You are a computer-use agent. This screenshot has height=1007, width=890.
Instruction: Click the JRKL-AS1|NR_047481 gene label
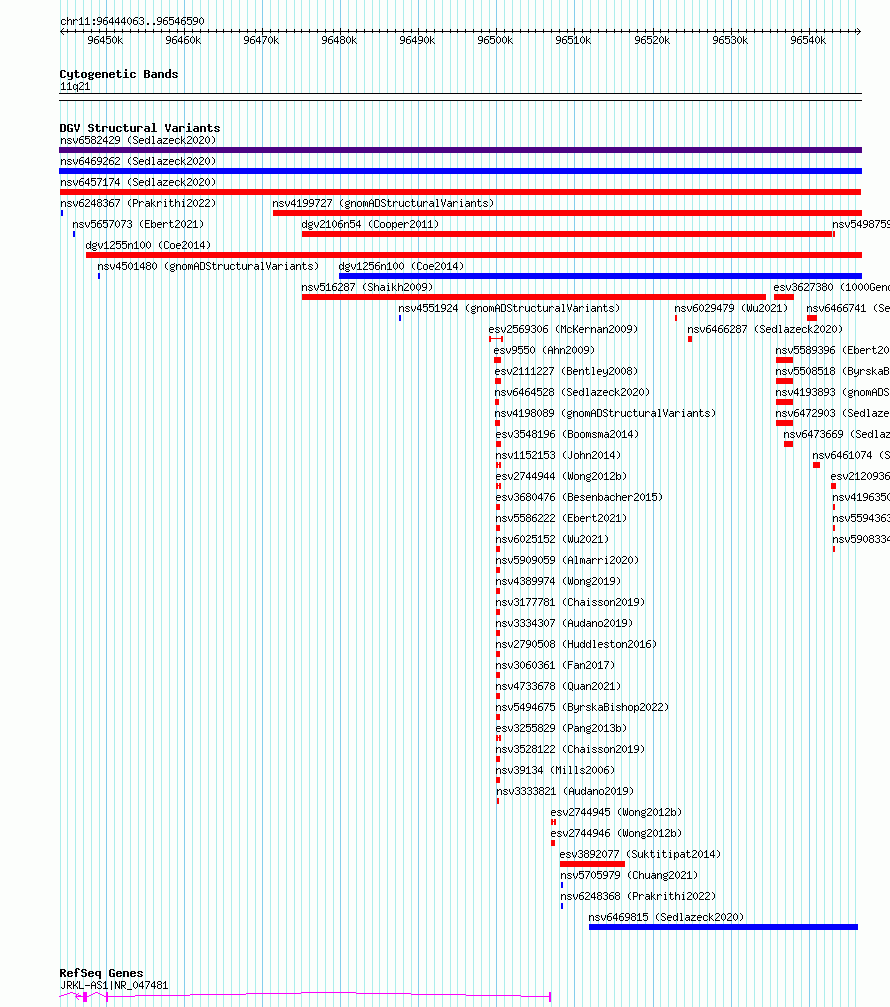click(114, 985)
